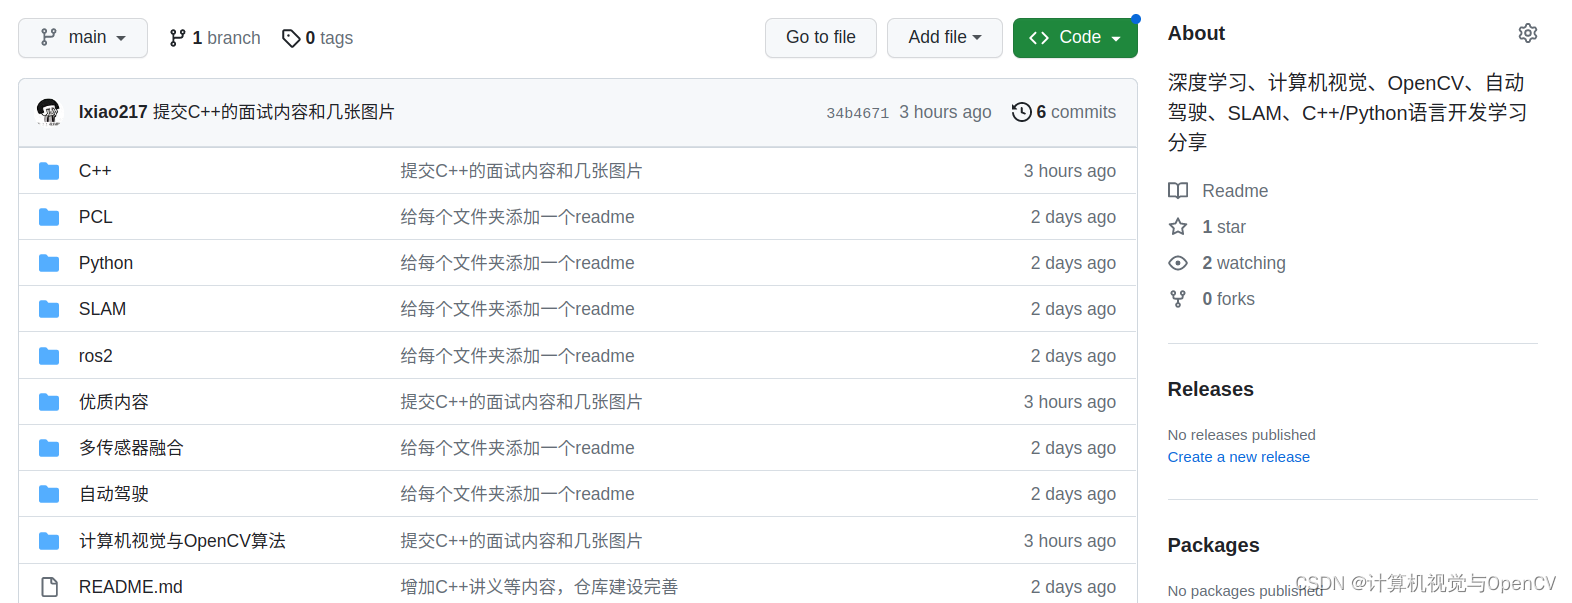The height and width of the screenshot is (603, 1572).
Task: Open the SLAM folder
Action: pos(102,309)
